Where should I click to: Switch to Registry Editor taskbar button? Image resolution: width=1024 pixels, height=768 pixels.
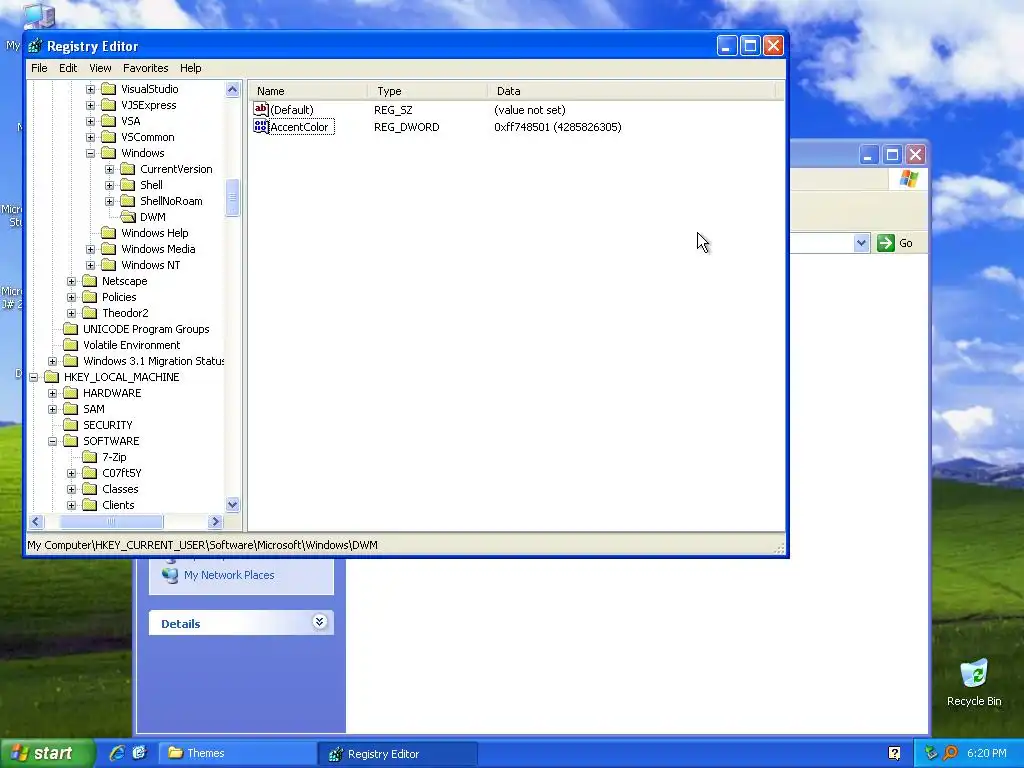pos(398,754)
